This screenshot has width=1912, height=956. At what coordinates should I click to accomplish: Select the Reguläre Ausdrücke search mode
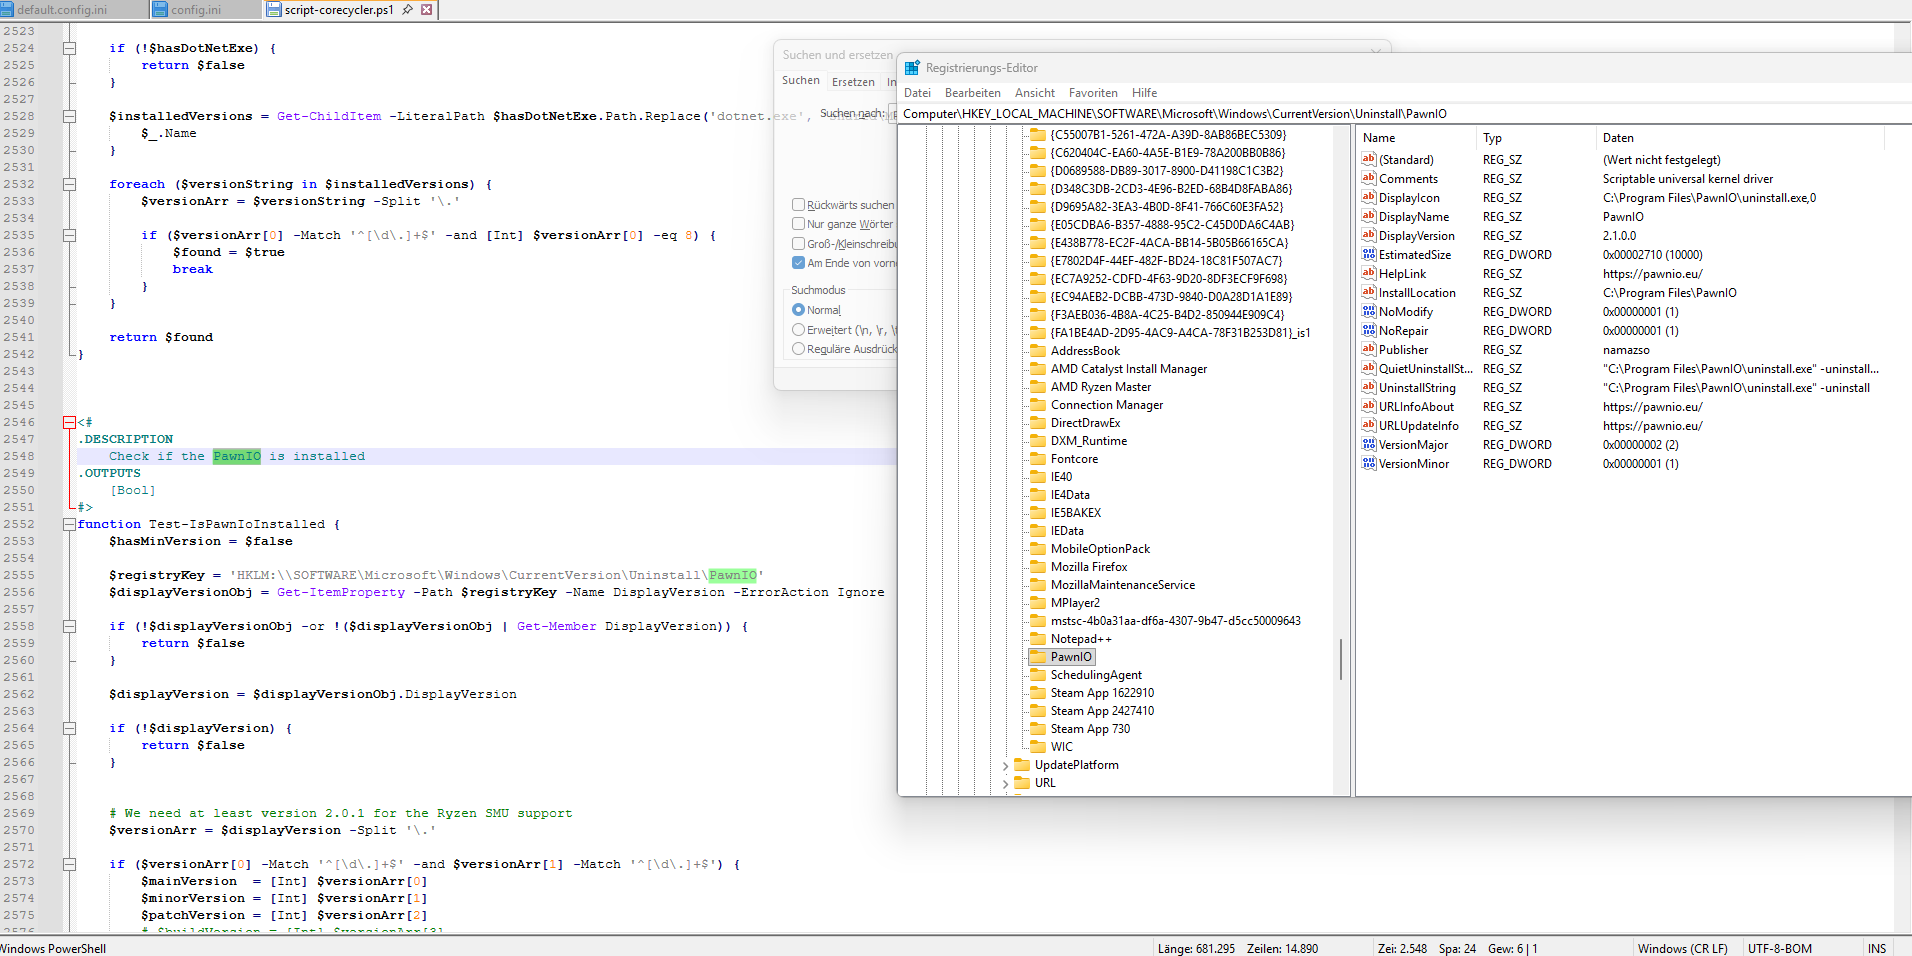tap(799, 348)
